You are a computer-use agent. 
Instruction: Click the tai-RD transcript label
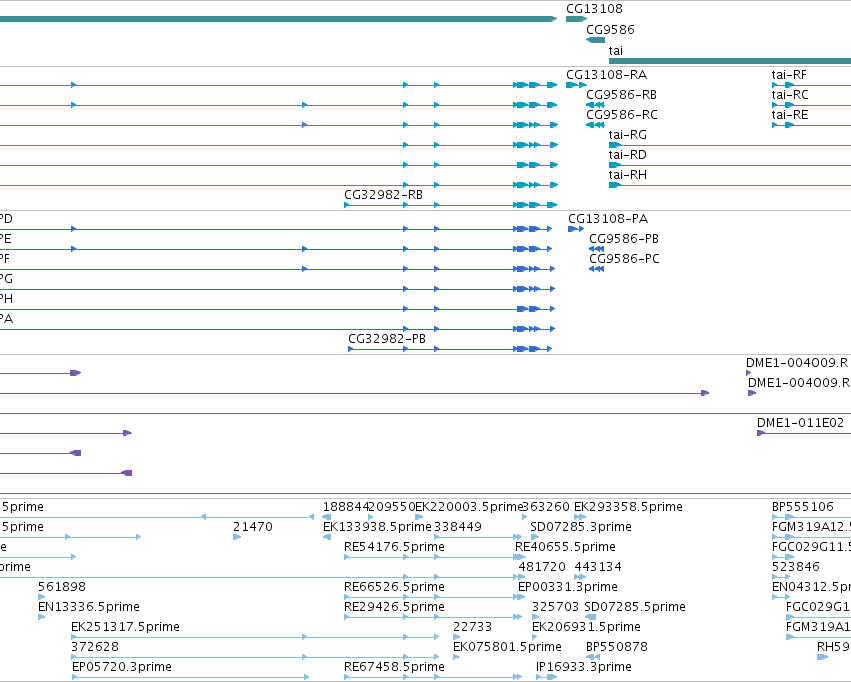[x=627, y=155]
